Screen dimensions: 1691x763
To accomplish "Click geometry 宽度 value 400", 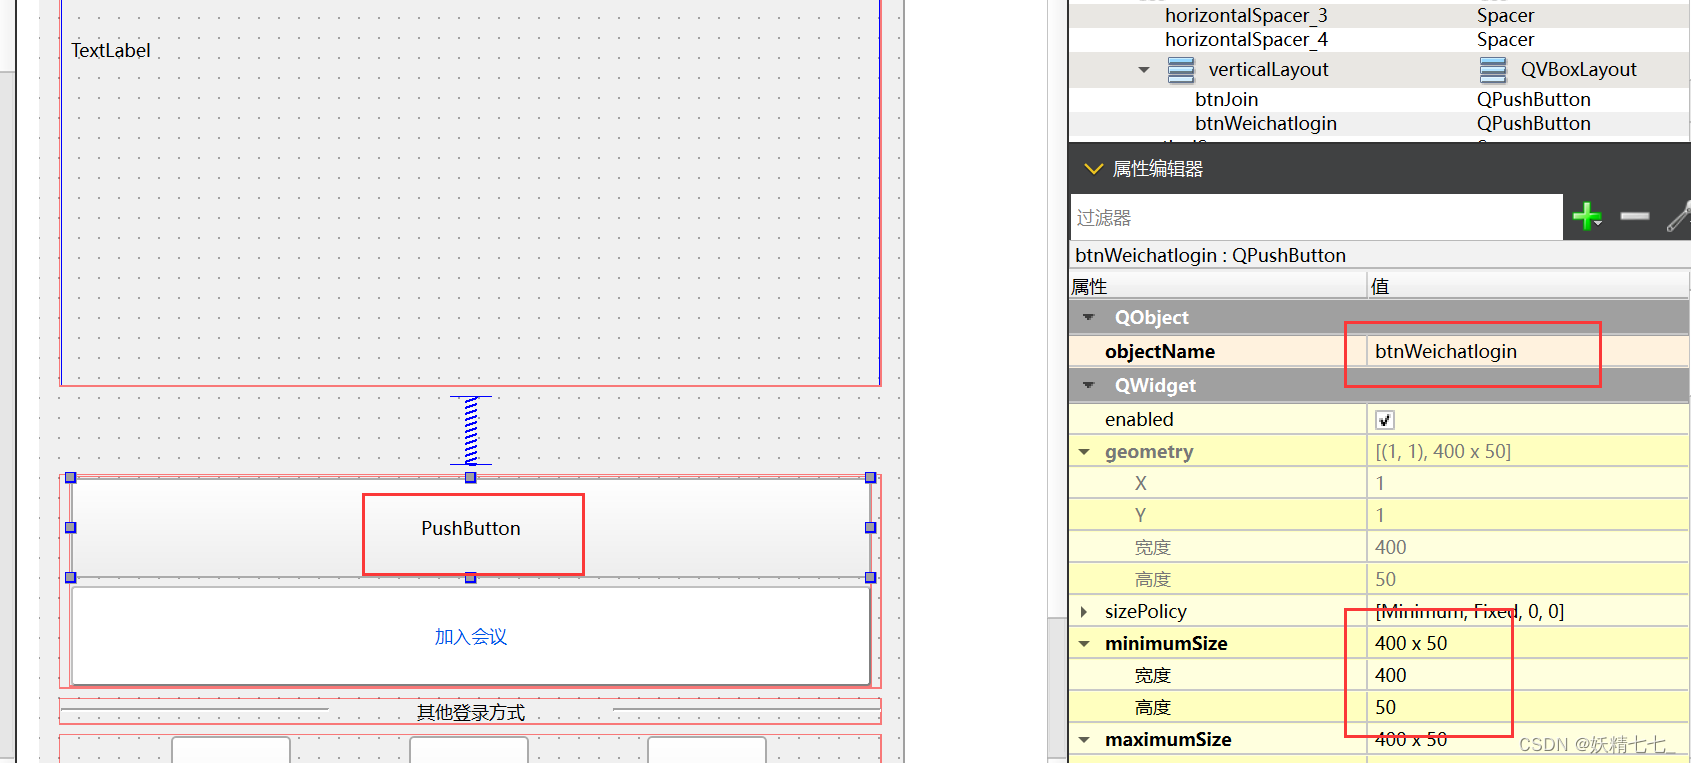I will click(x=1528, y=548).
